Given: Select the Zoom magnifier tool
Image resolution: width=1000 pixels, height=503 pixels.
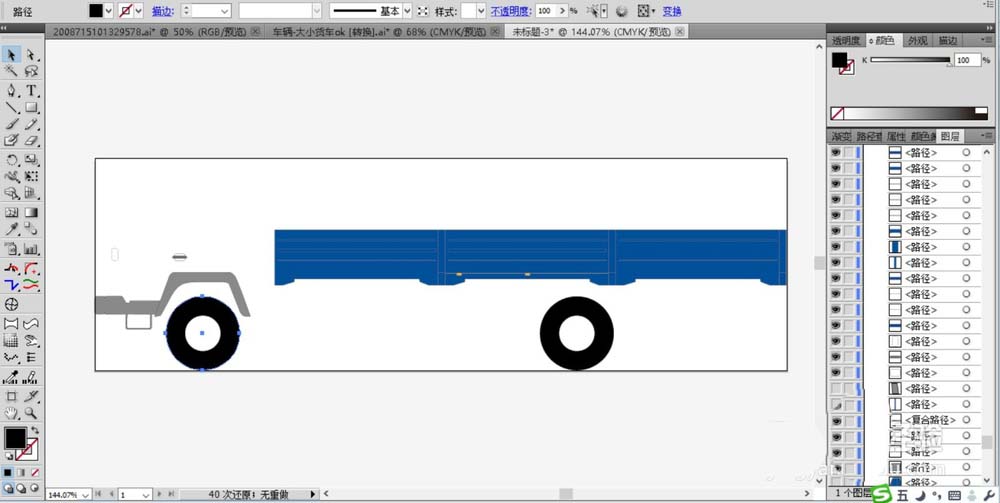Looking at the screenshot, I should (x=31, y=413).
